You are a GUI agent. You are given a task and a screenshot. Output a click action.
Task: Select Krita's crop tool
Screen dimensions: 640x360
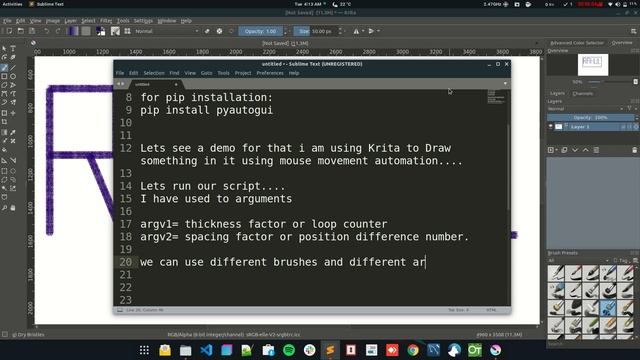4,122
